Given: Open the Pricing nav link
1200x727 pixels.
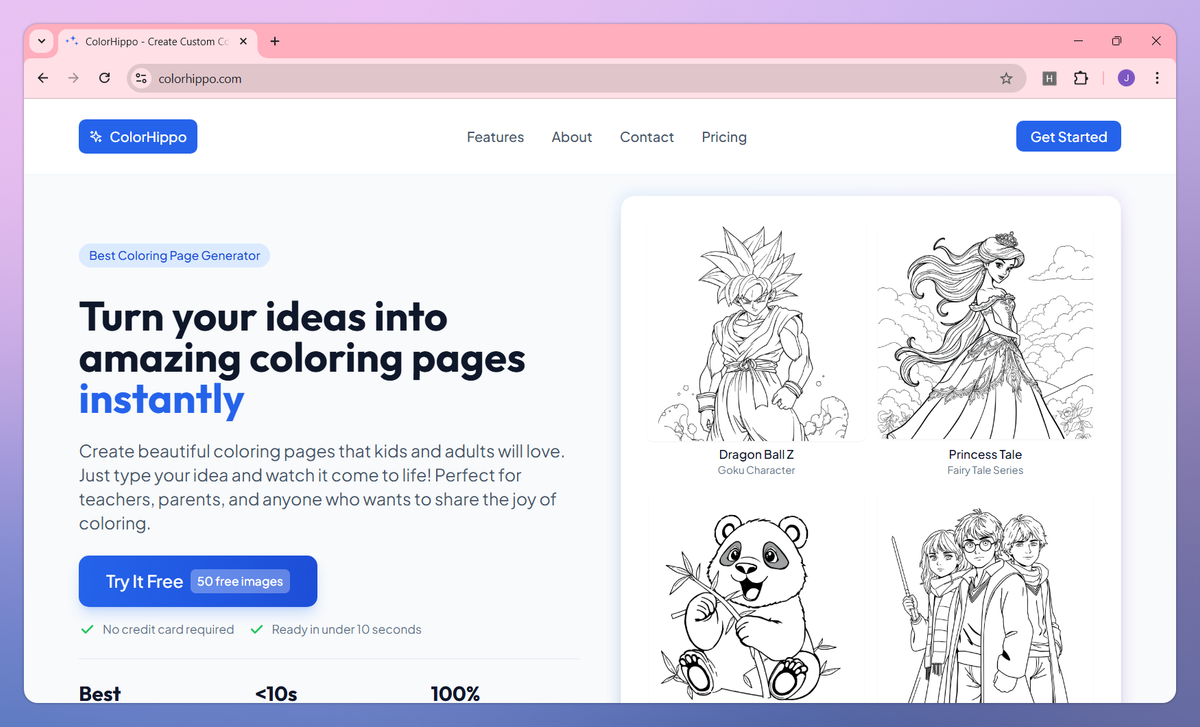Looking at the screenshot, I should 724,137.
